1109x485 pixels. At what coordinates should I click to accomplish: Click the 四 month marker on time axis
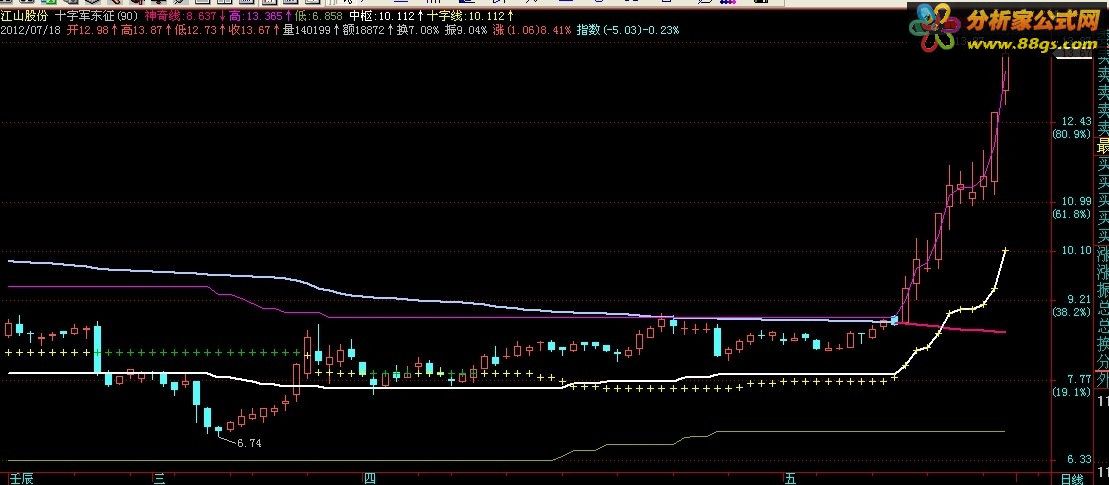pos(369,479)
